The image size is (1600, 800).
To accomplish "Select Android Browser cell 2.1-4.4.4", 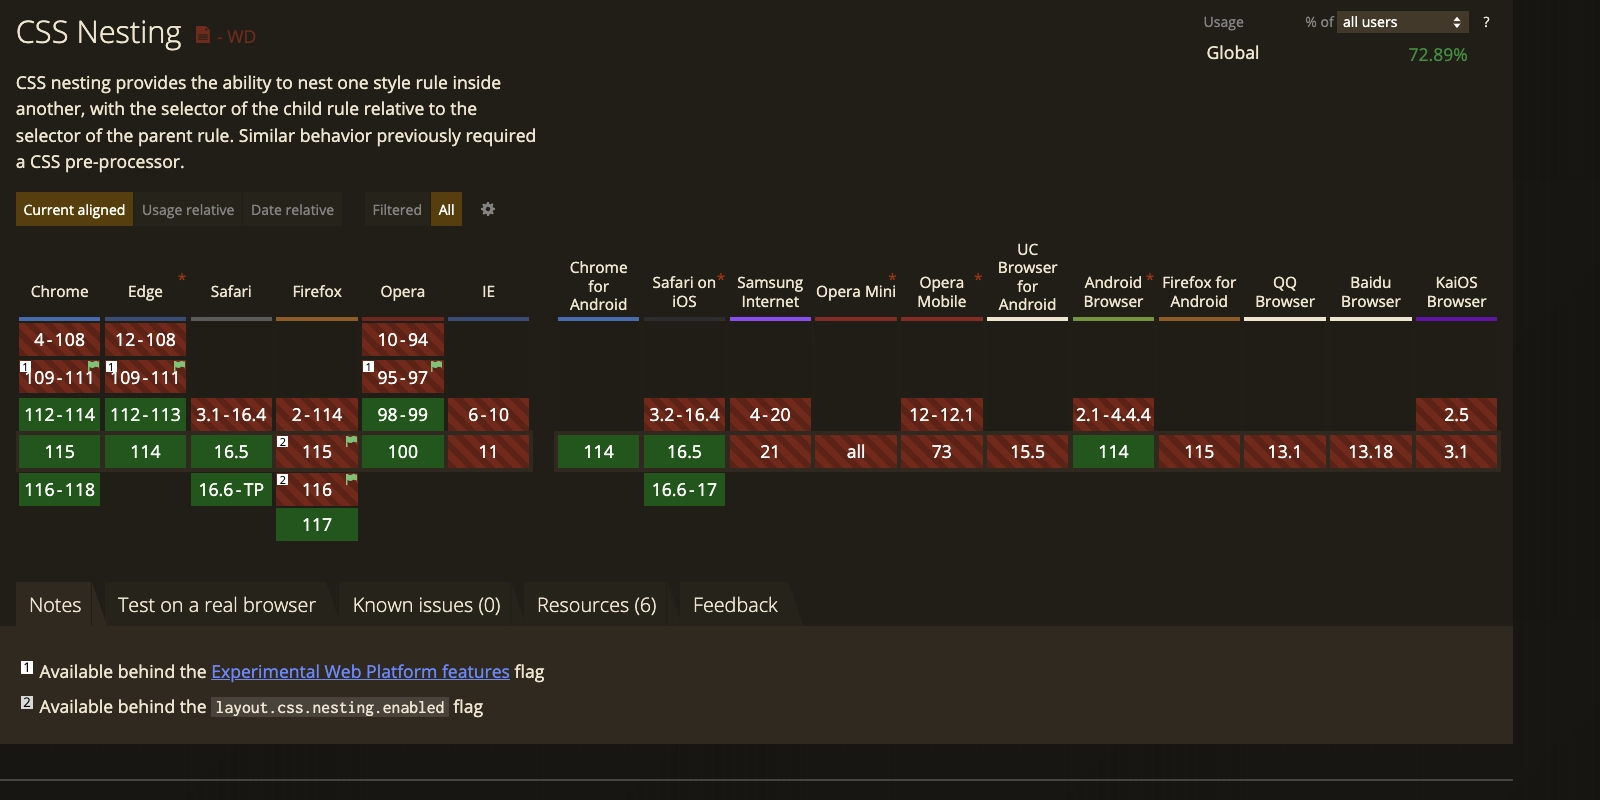I will coord(1113,415).
